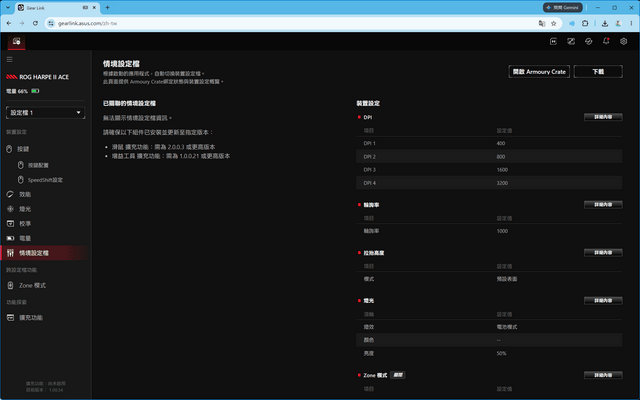Open browser downloads icon

click(605, 24)
